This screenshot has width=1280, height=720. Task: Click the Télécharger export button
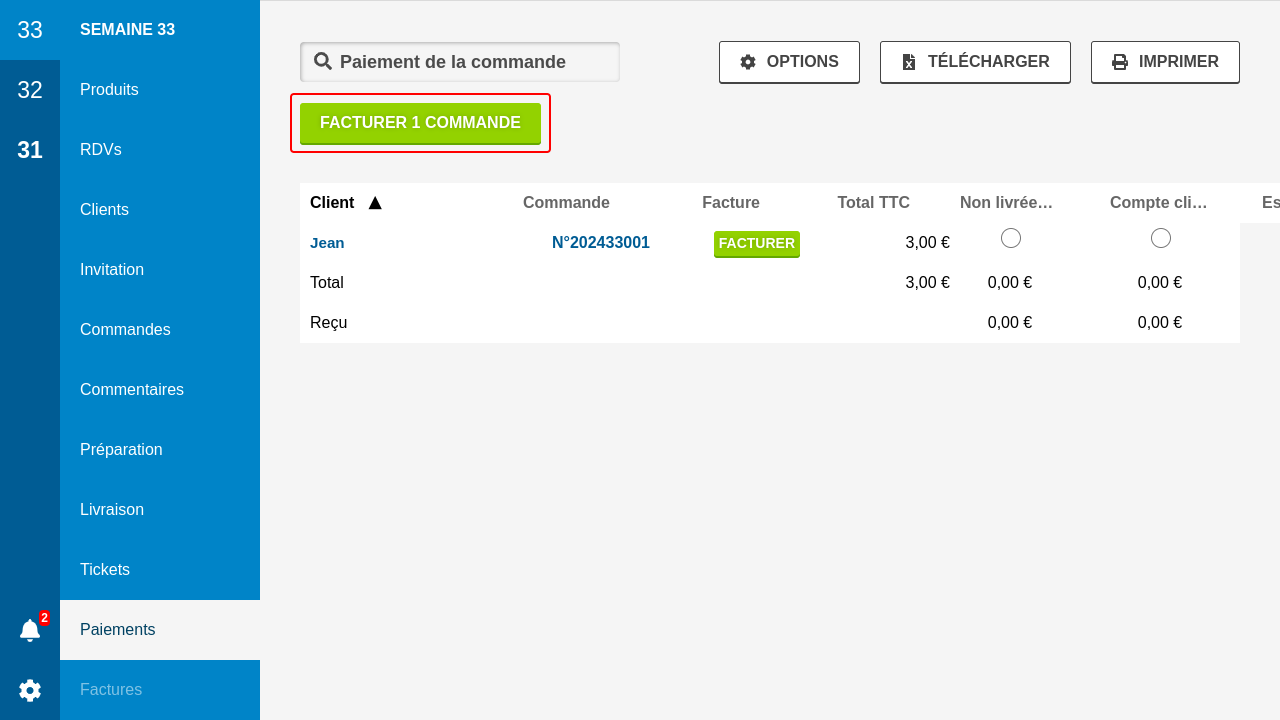(x=975, y=62)
